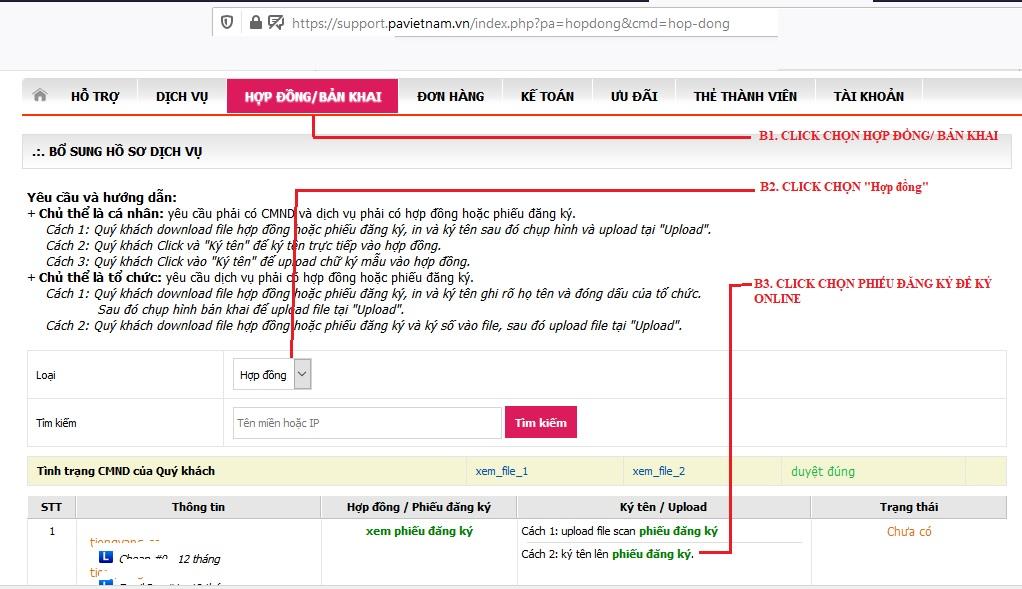
Task: Click the permissions icon in address bar
Action: [276, 23]
